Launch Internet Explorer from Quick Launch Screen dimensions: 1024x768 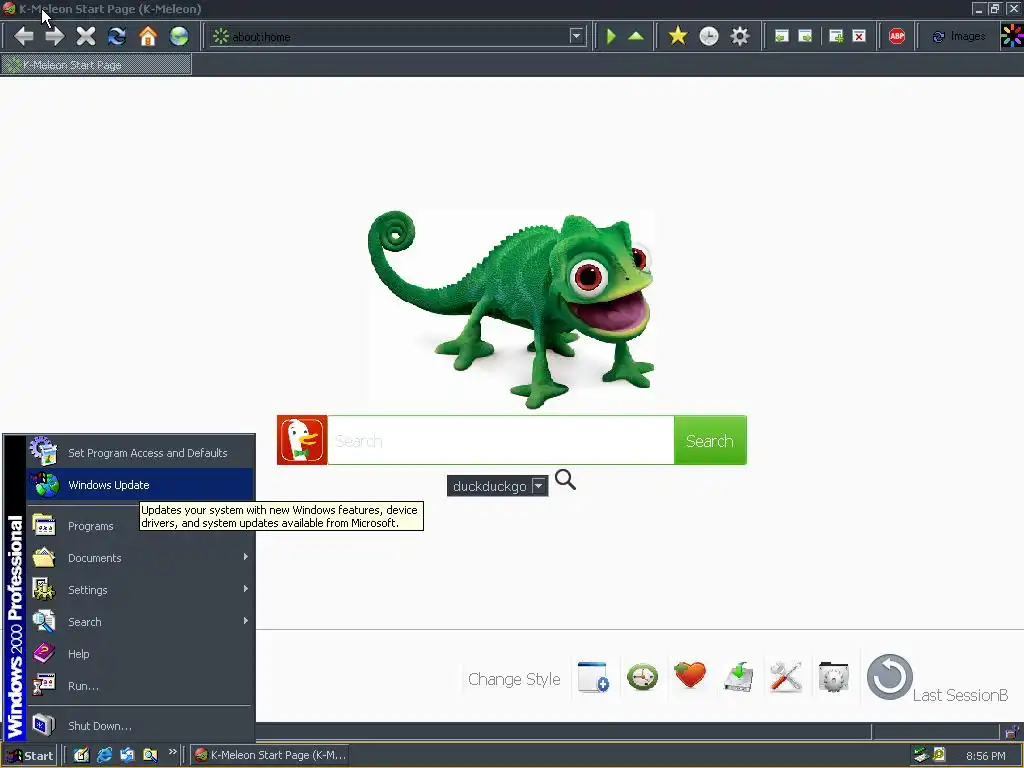[x=104, y=755]
